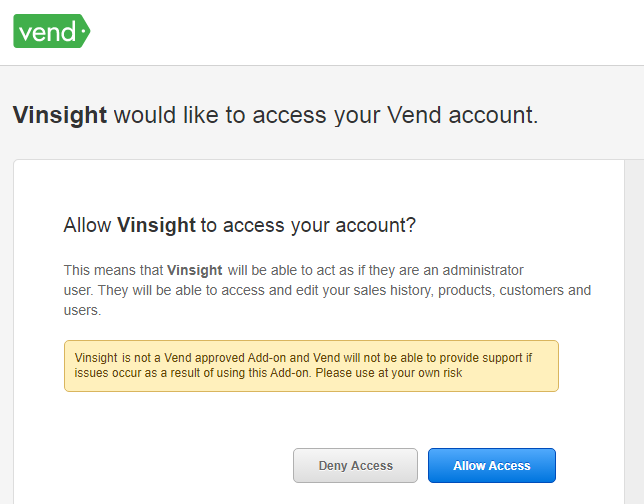Click the bold Vinsight in the dialog heading
This screenshot has height=504, width=644.
156,225
